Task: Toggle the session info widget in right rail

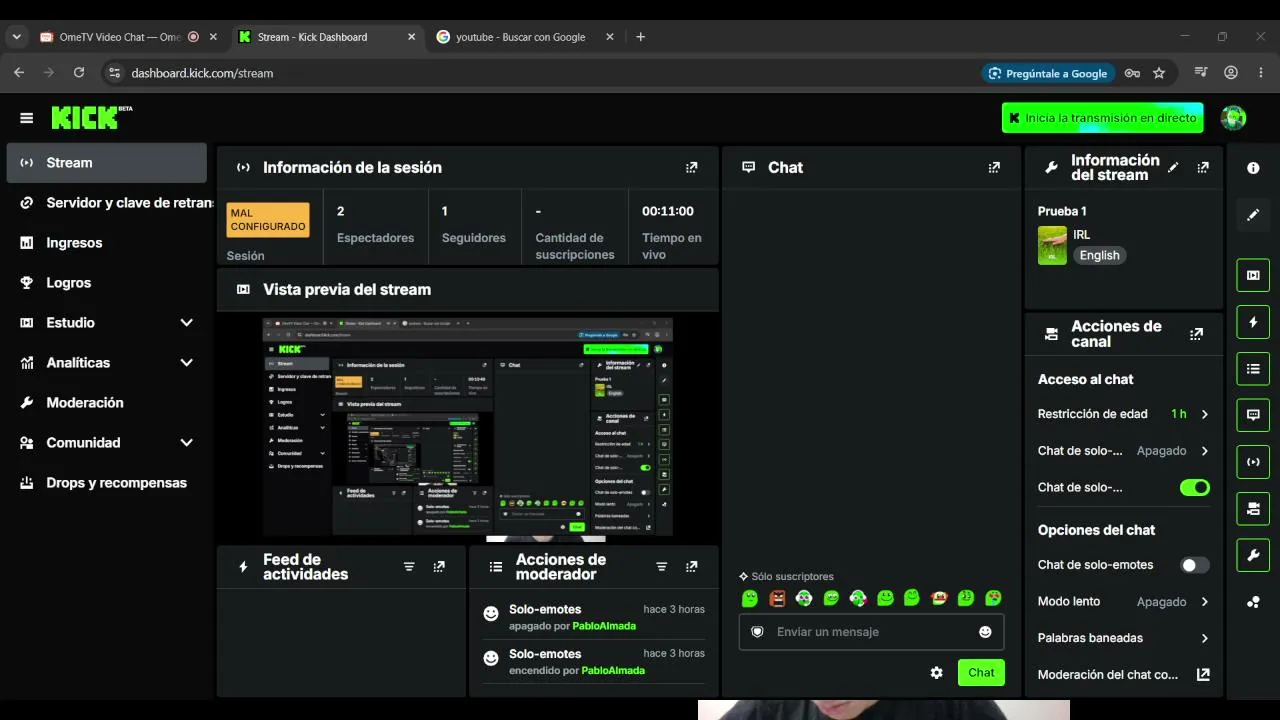Action: coord(1253,462)
